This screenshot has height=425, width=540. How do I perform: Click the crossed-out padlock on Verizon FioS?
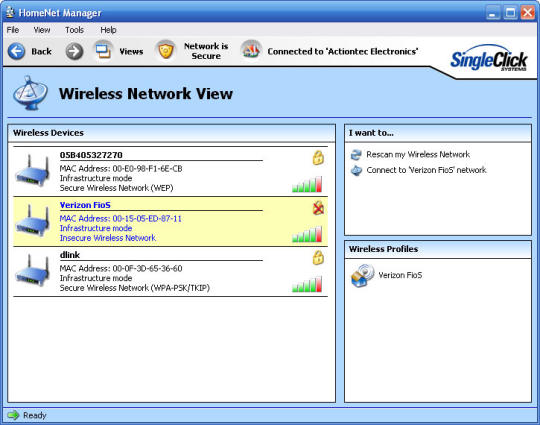(318, 208)
